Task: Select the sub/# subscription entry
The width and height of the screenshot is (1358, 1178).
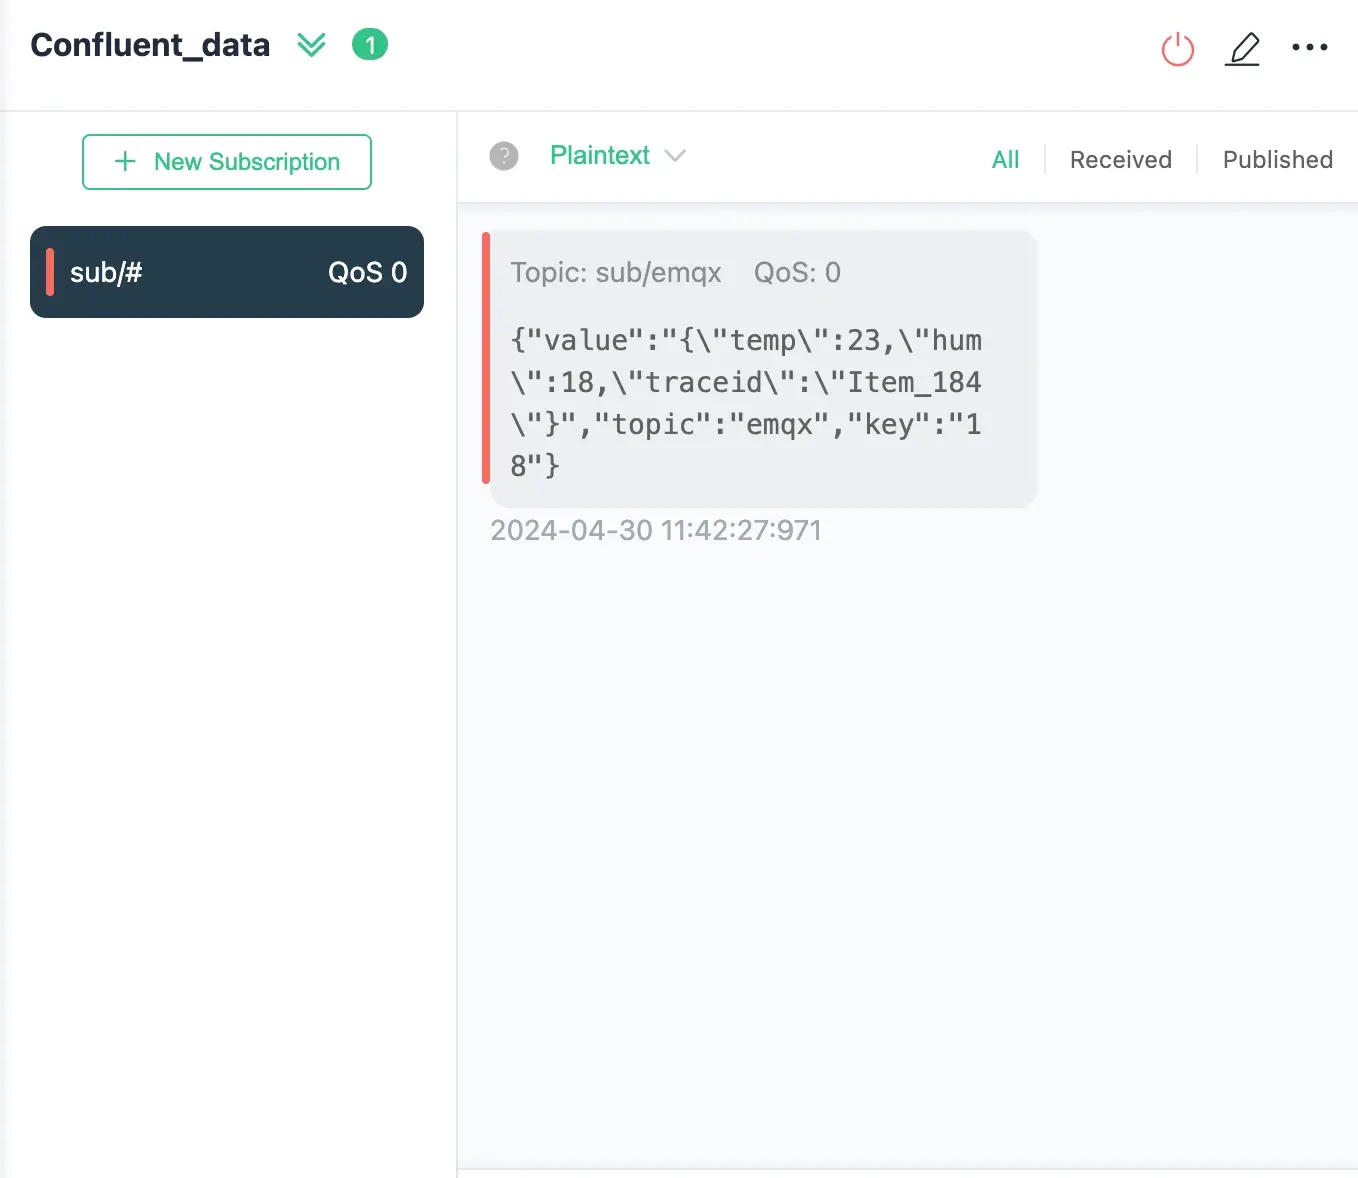Action: point(227,271)
